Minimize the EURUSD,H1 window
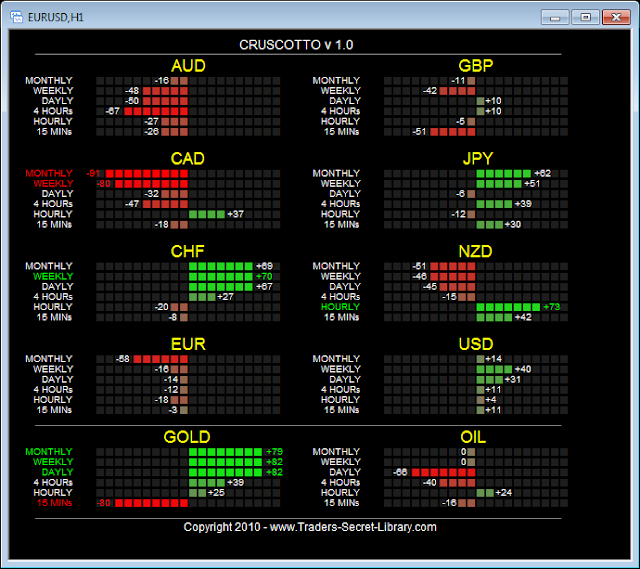The height and width of the screenshot is (569, 640). pyautogui.click(x=555, y=18)
